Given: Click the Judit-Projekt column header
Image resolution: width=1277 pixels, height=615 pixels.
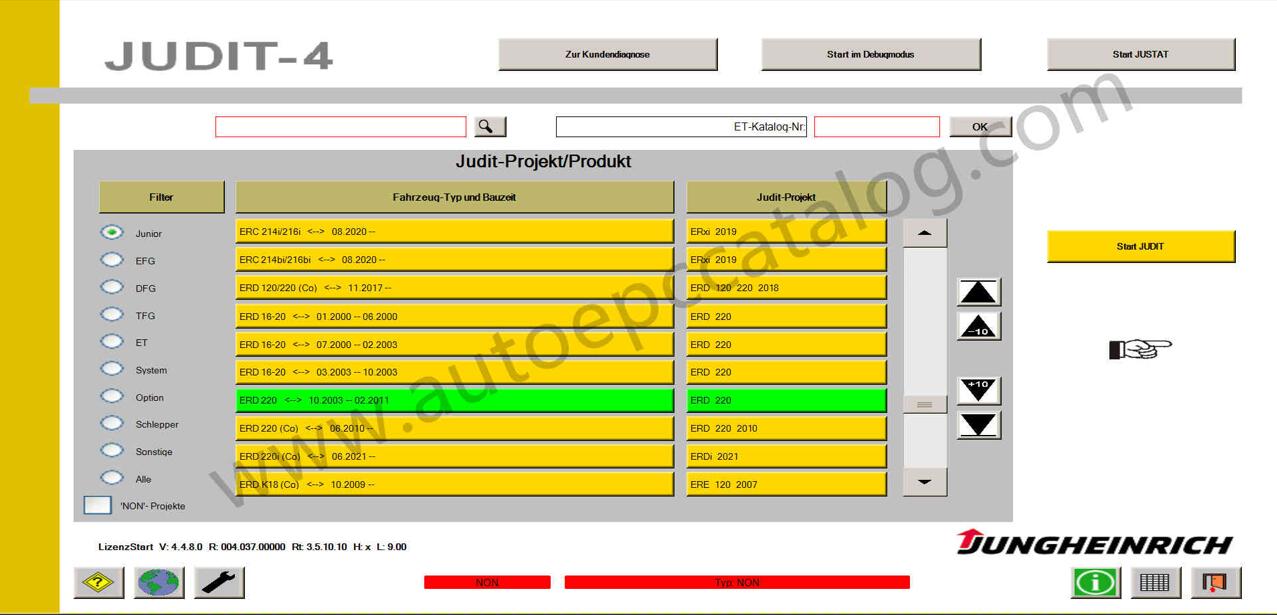Looking at the screenshot, I should coord(787,197).
